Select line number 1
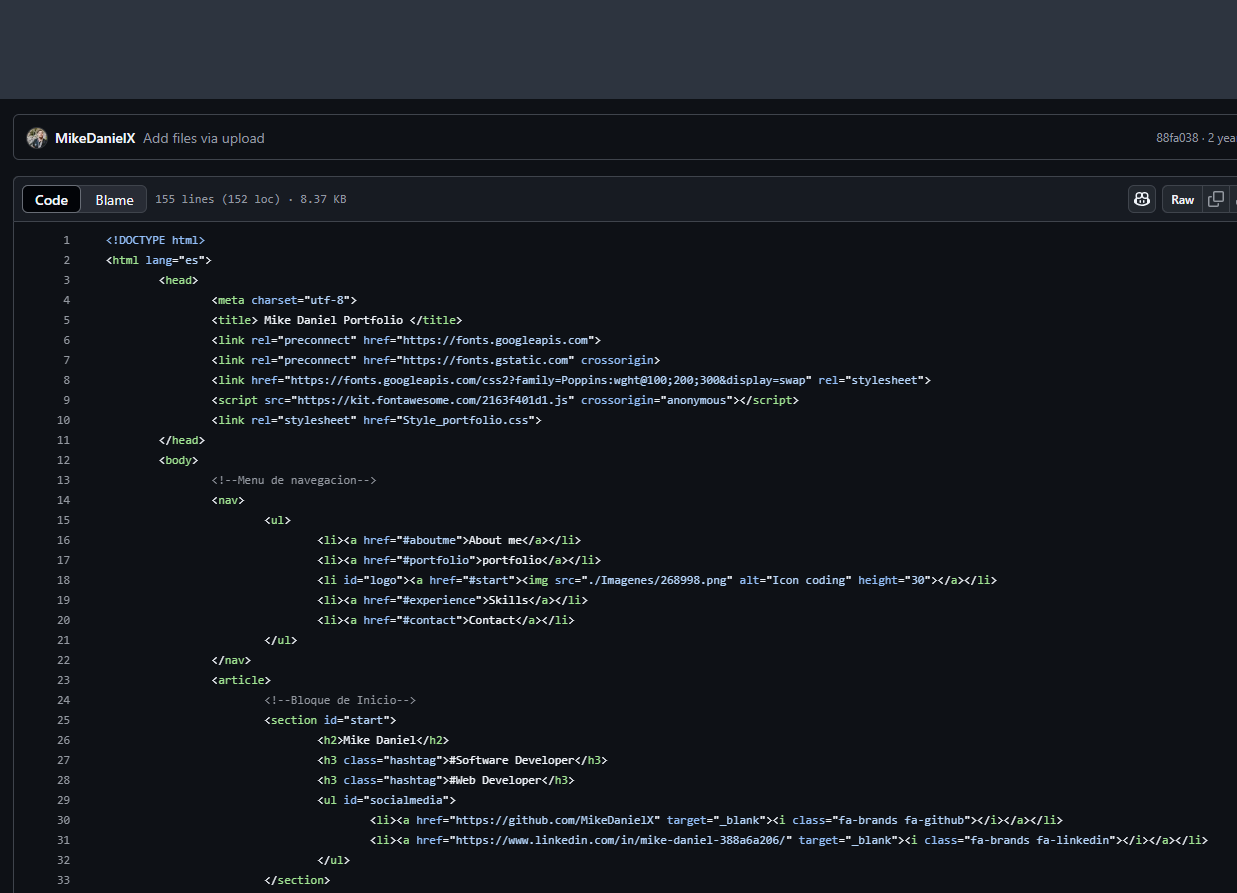Image resolution: width=1237 pixels, height=893 pixels. click(x=66, y=240)
